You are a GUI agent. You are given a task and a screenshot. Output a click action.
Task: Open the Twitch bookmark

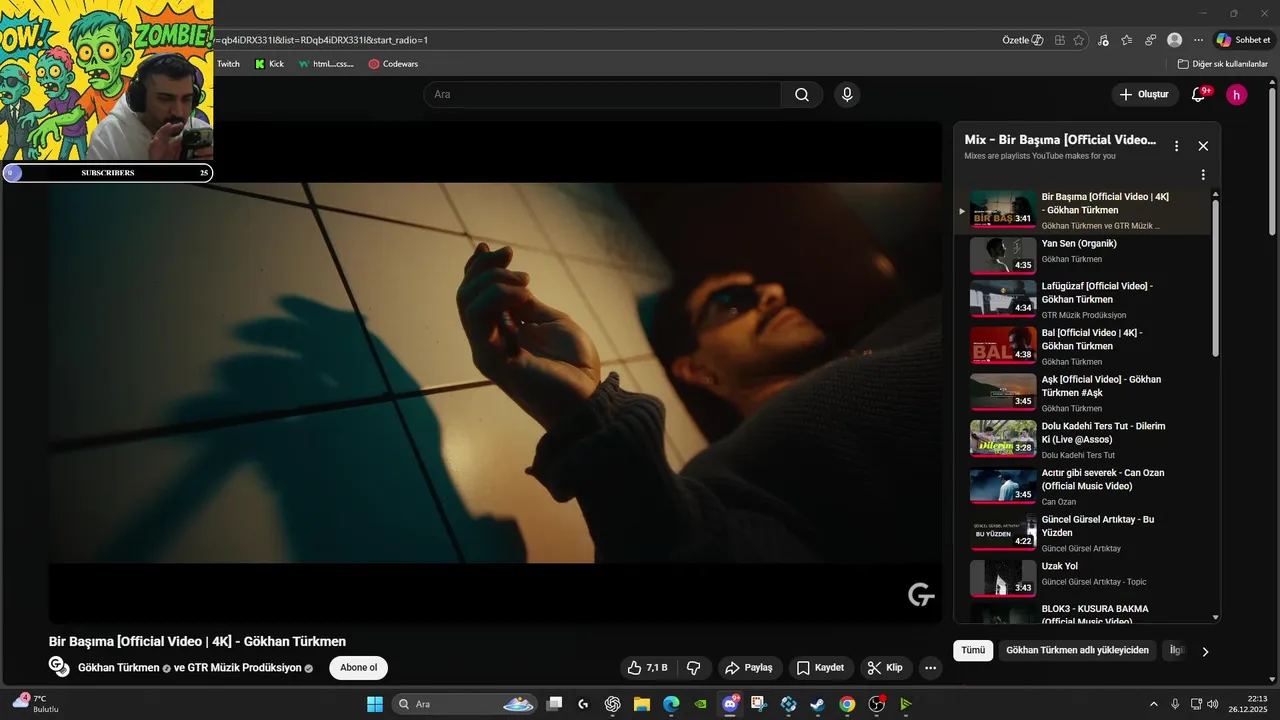(x=229, y=64)
